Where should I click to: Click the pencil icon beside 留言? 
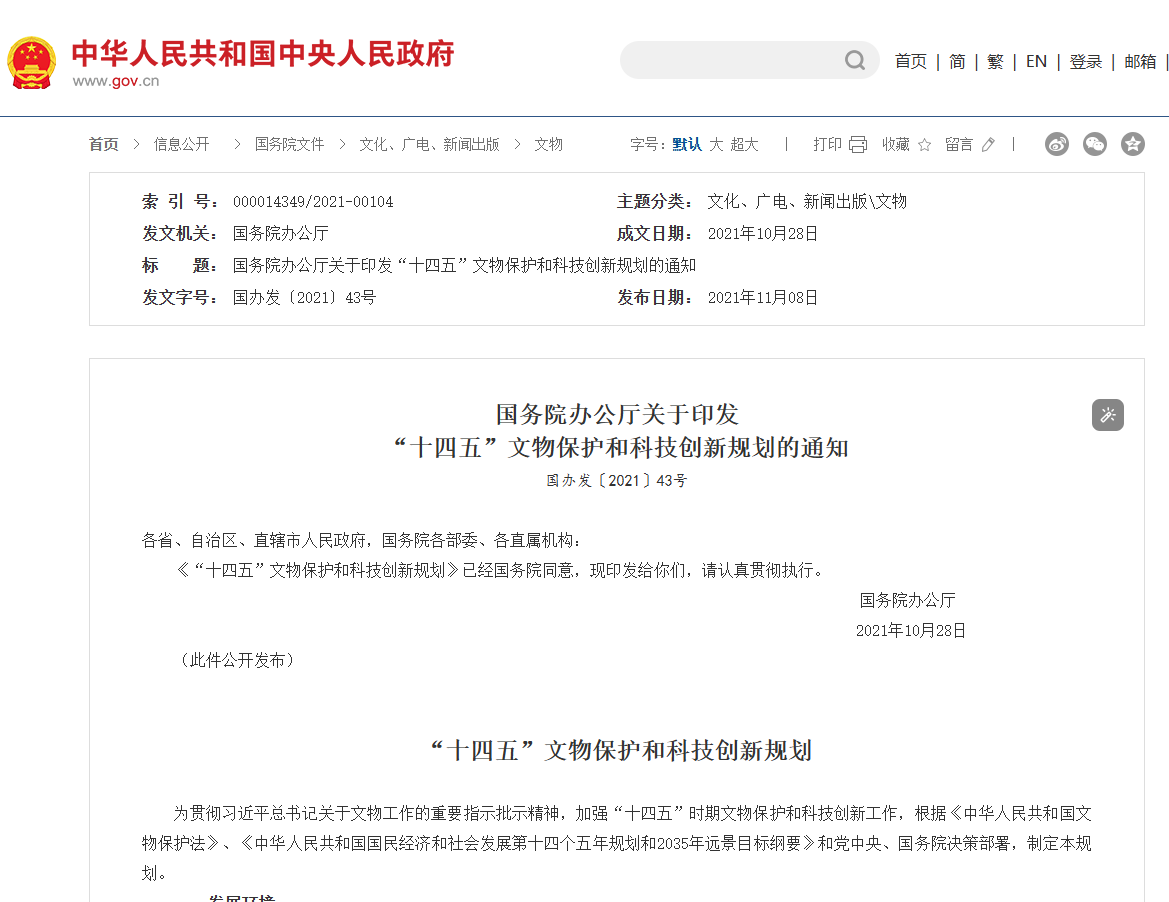[x=988, y=144]
